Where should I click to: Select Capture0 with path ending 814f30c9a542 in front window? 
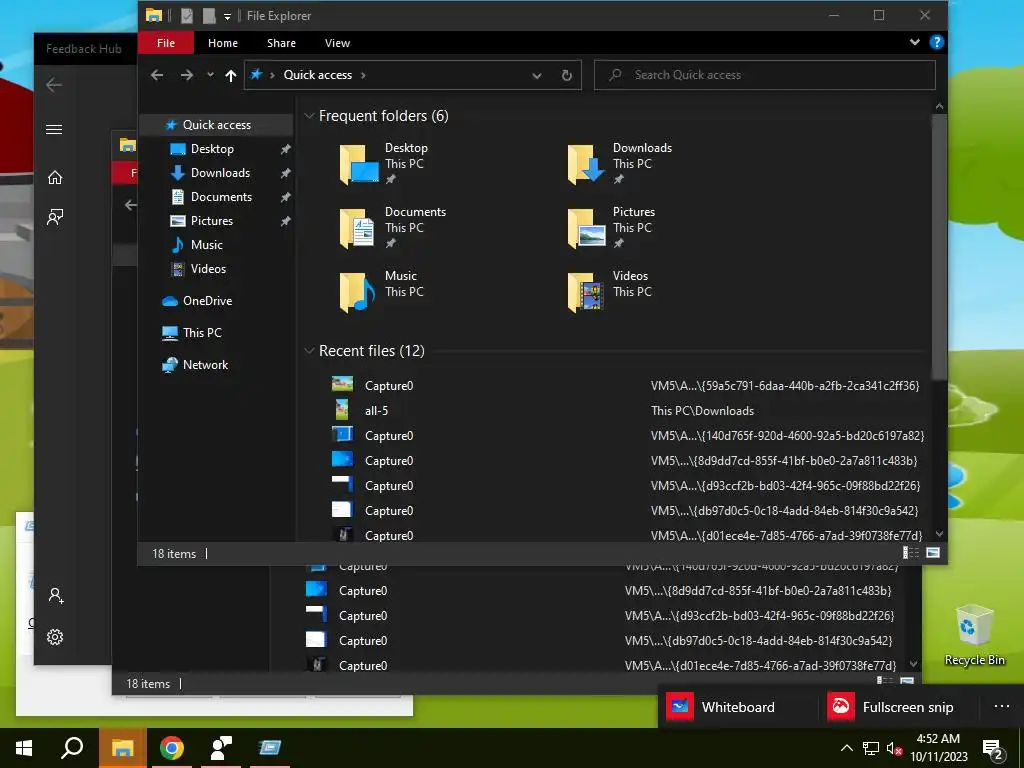(x=627, y=511)
